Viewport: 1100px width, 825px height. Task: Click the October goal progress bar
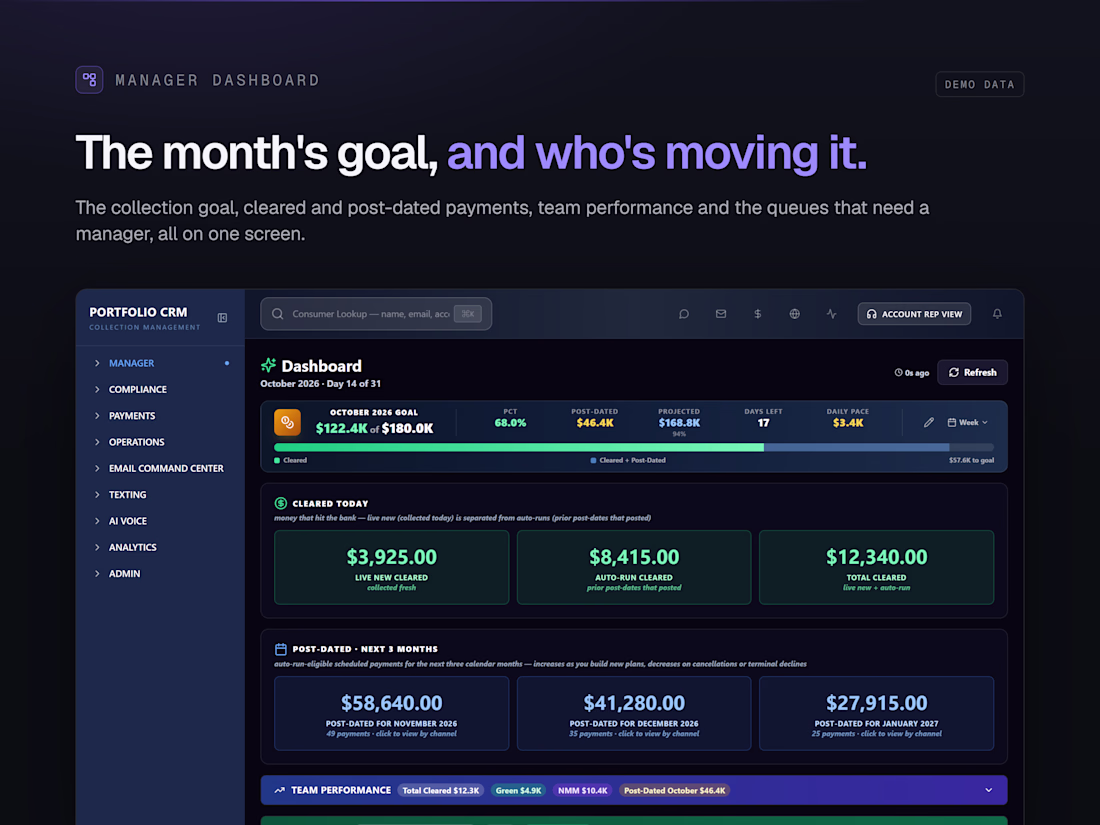pos(633,447)
